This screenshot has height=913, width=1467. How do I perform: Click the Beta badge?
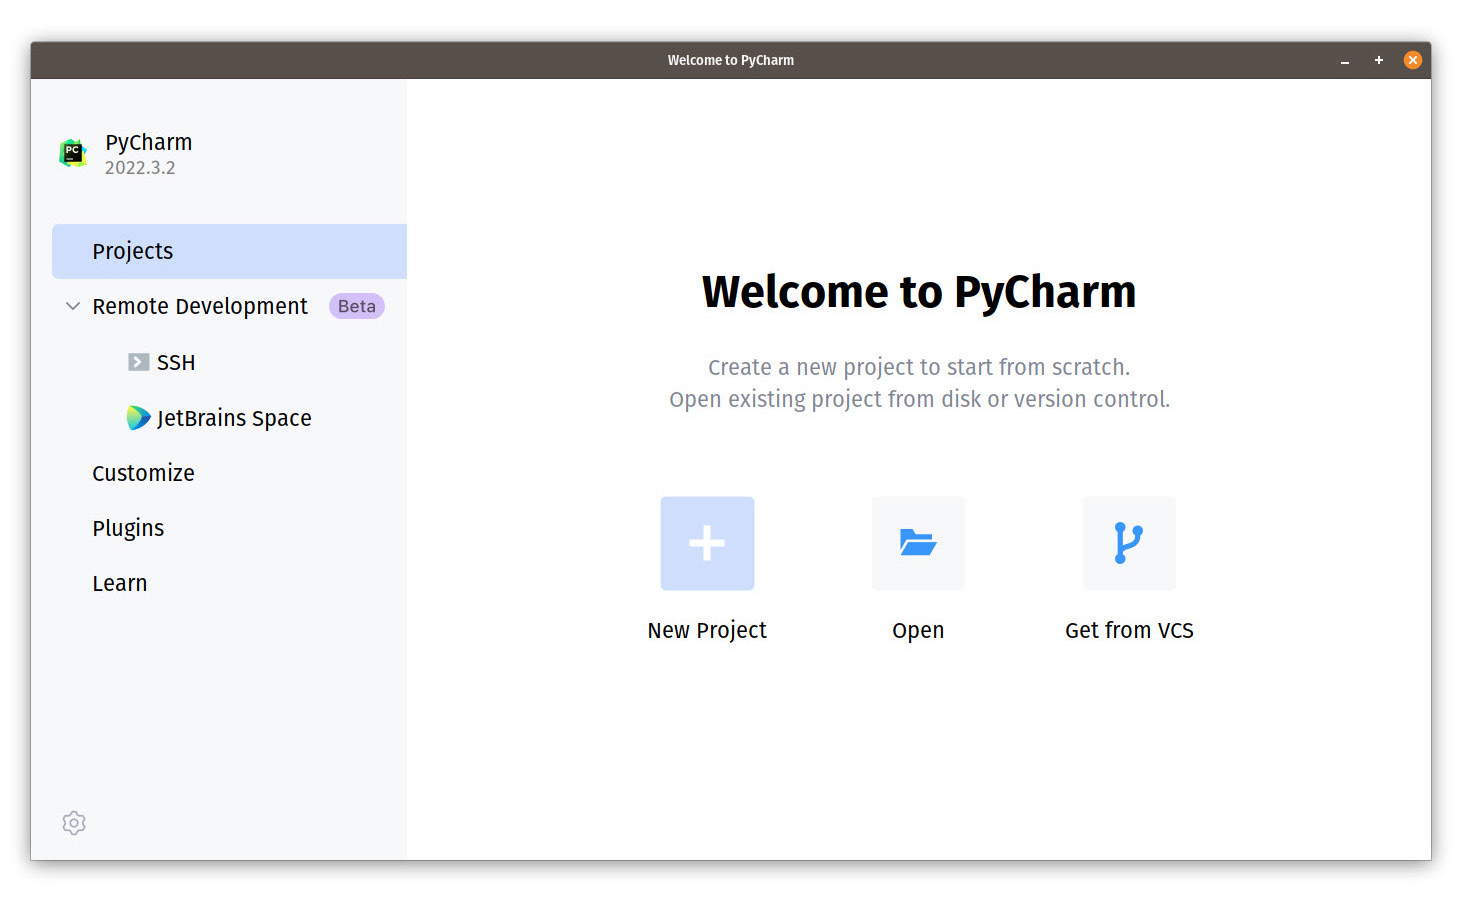[357, 306]
